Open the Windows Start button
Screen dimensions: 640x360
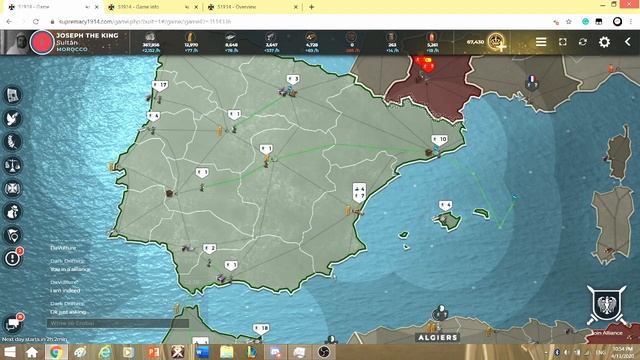click(x=9, y=352)
